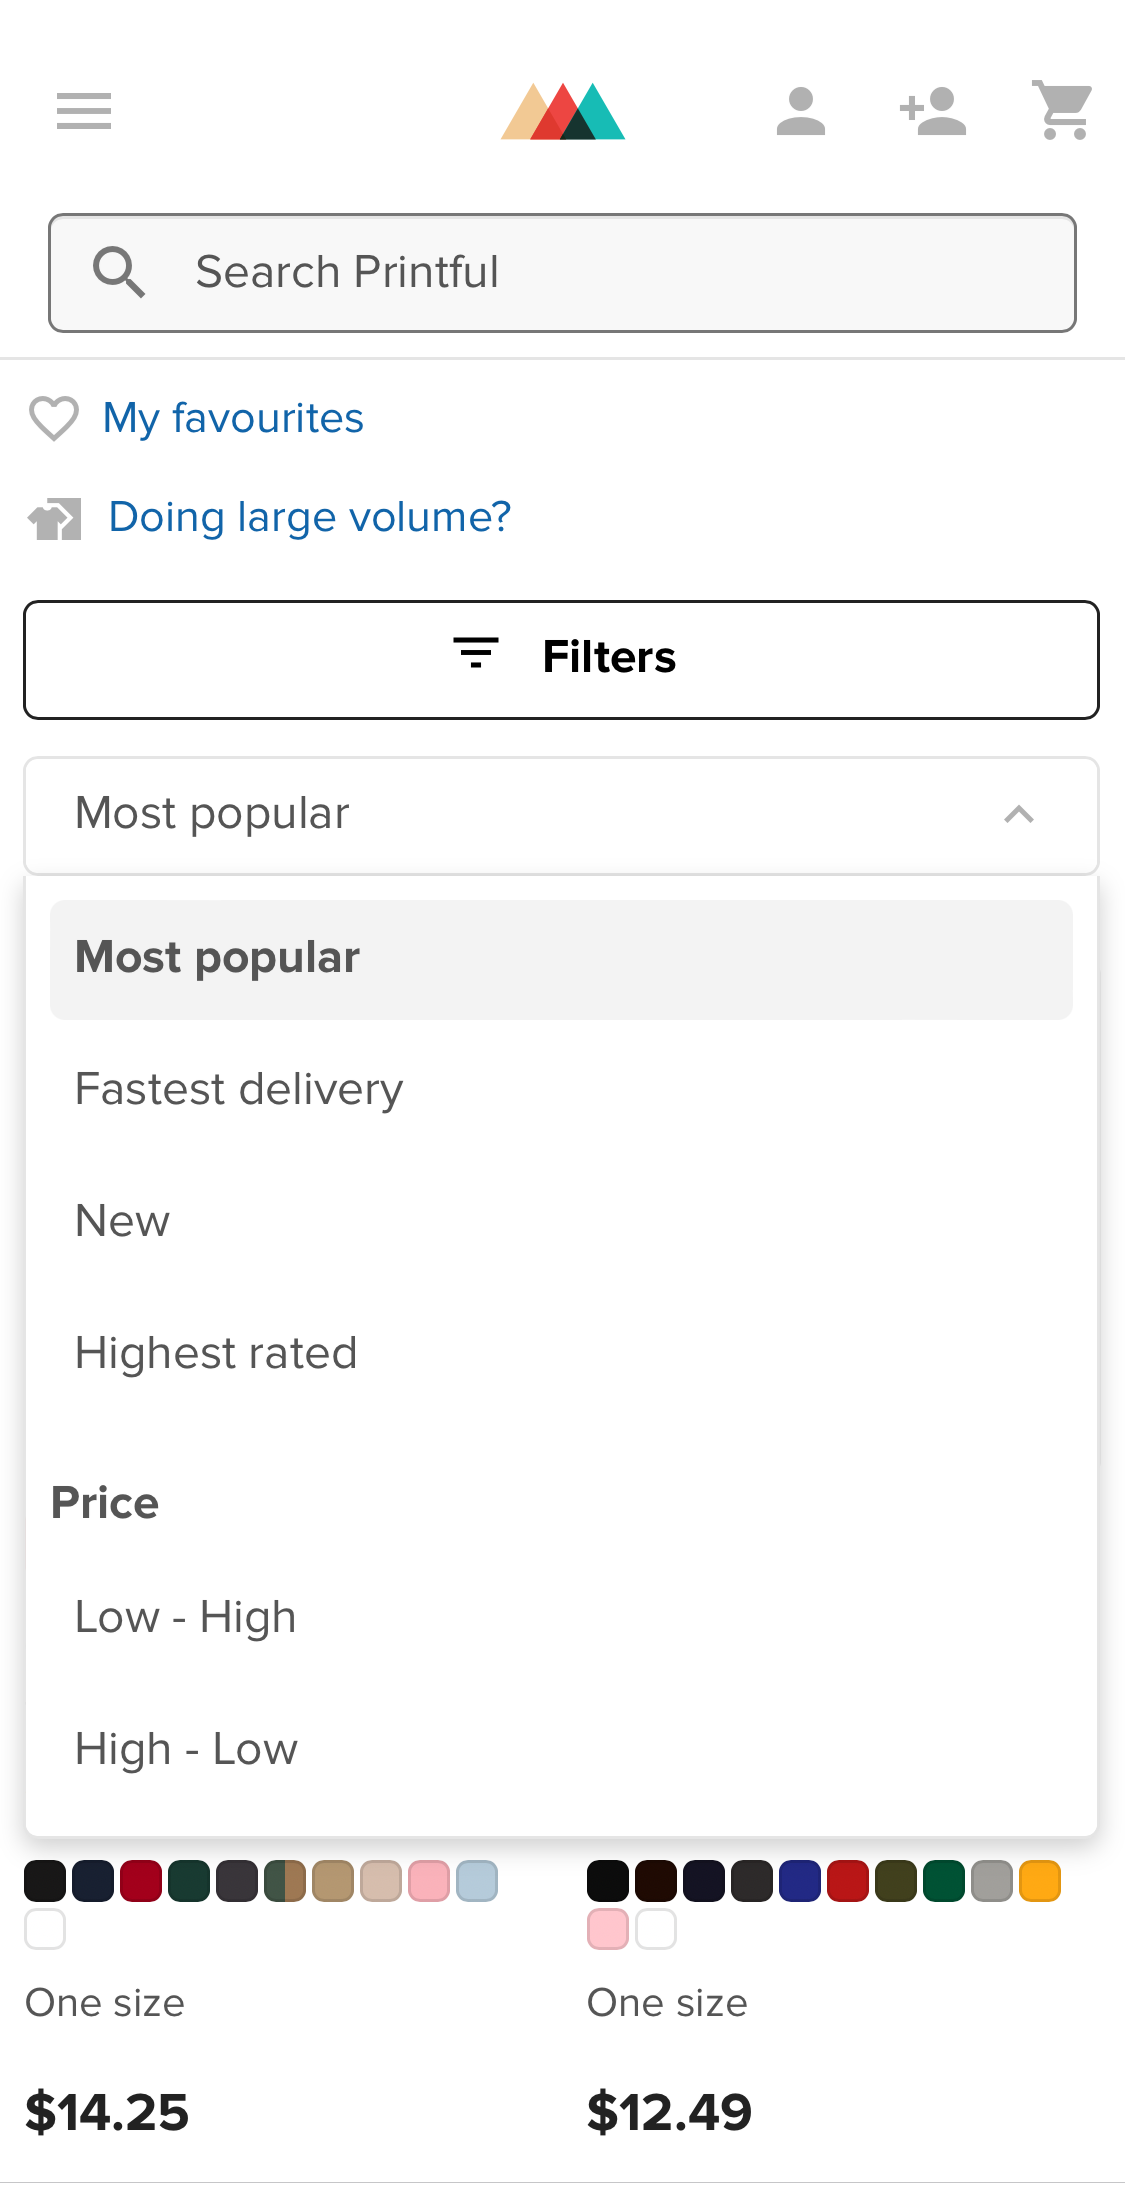Click the add-user sign-up icon

pyautogui.click(x=932, y=113)
